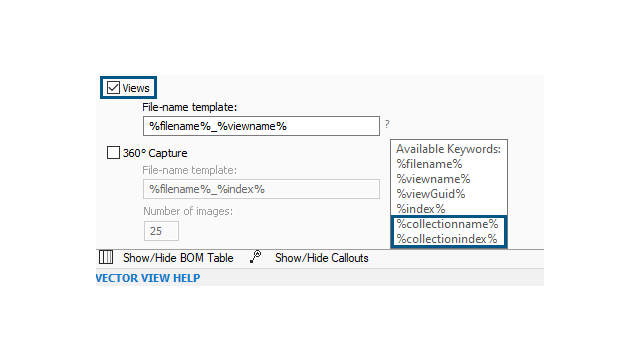Open the VECTOR VIEW HELP link
Screen dimensions: 640x360
(148, 278)
